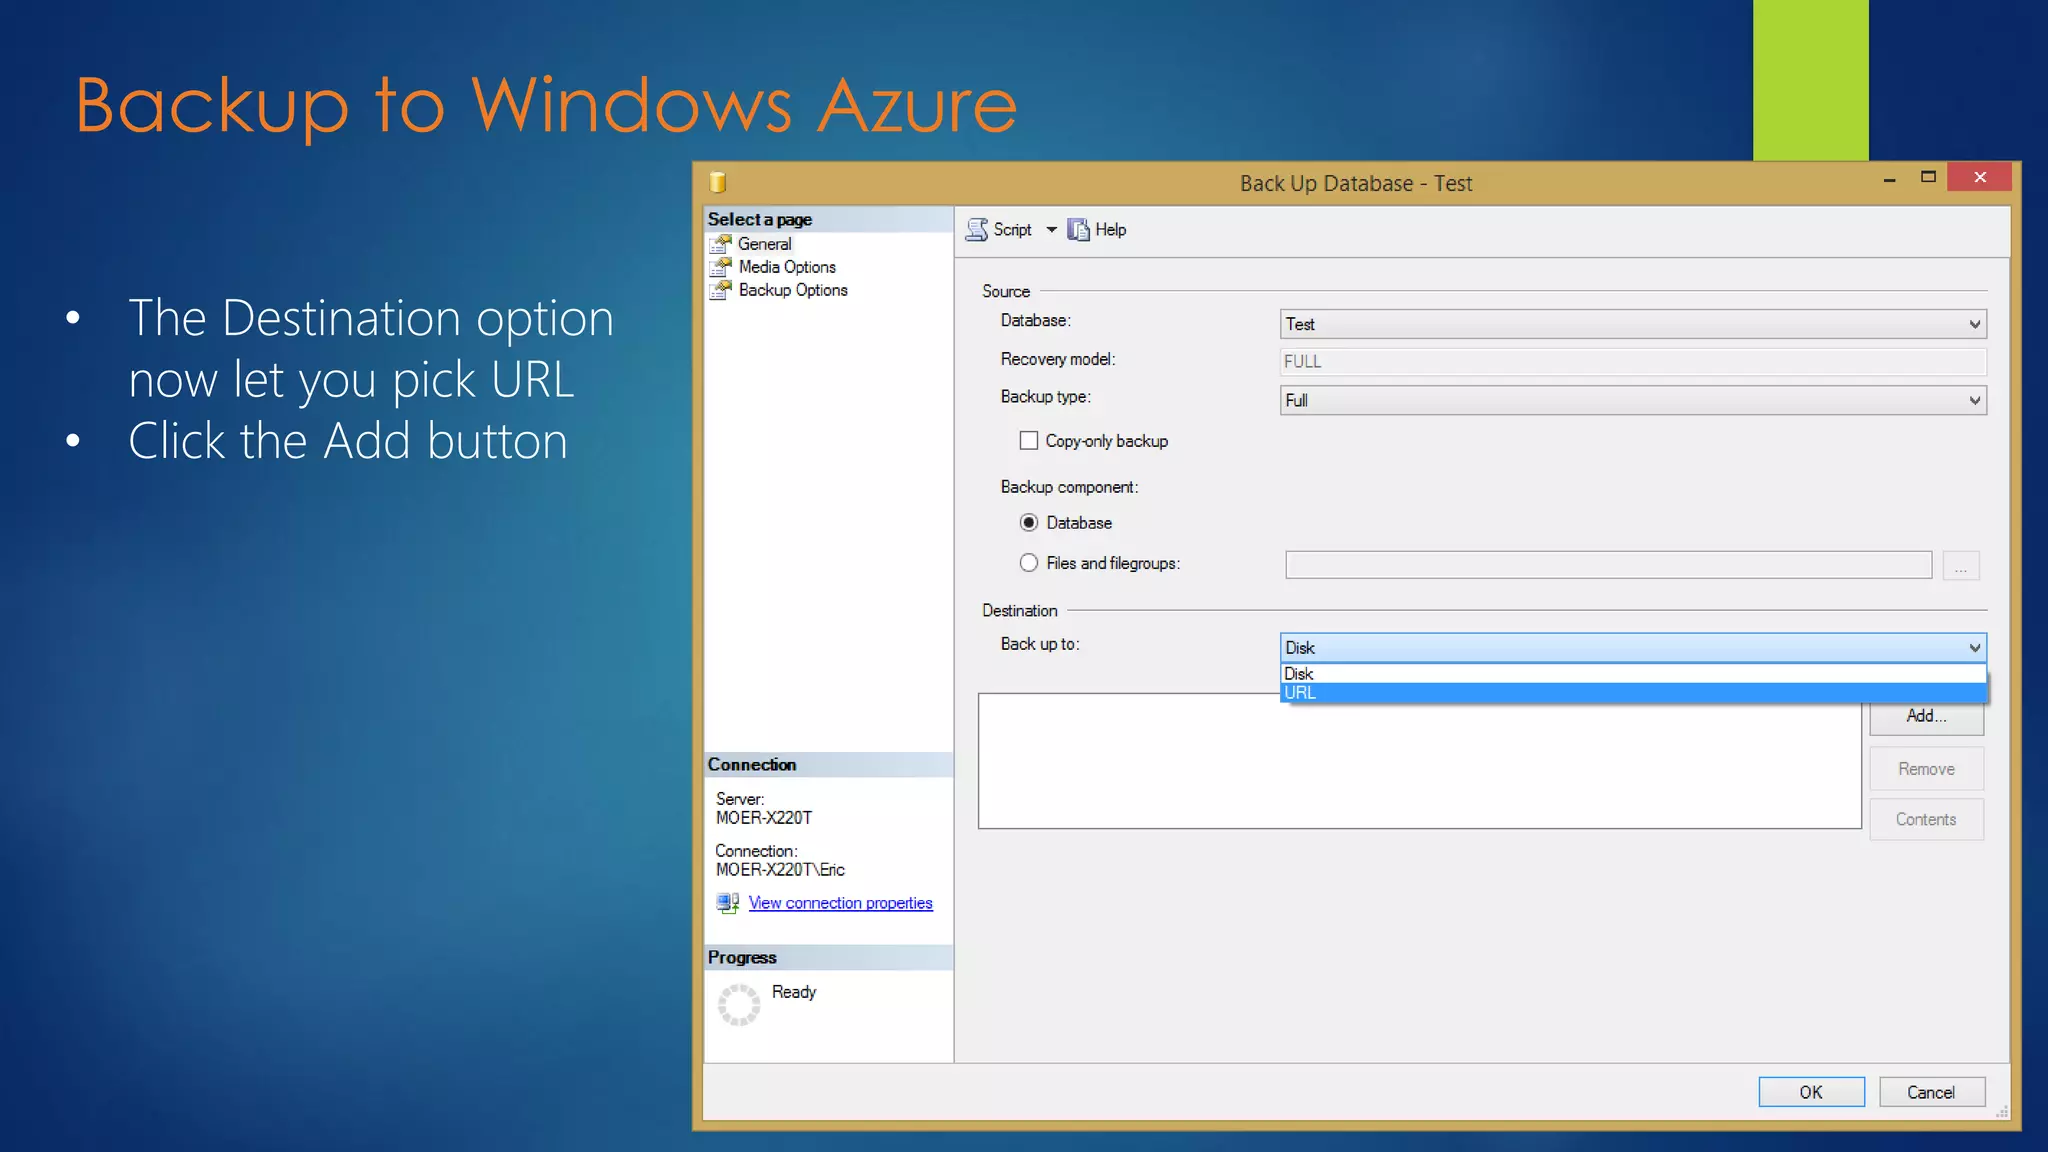Enable the Copy-only backup checkbox
The image size is (2048, 1152).
coord(1028,441)
